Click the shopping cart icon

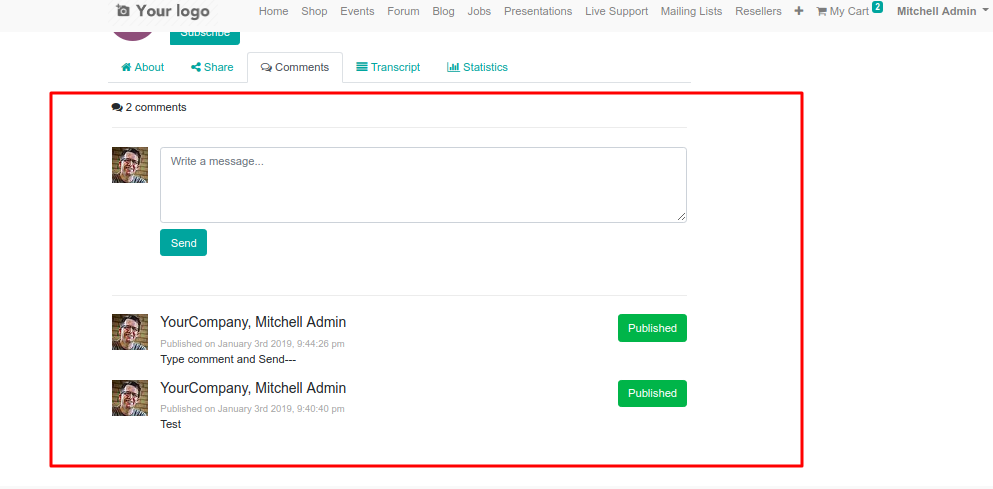tap(821, 11)
